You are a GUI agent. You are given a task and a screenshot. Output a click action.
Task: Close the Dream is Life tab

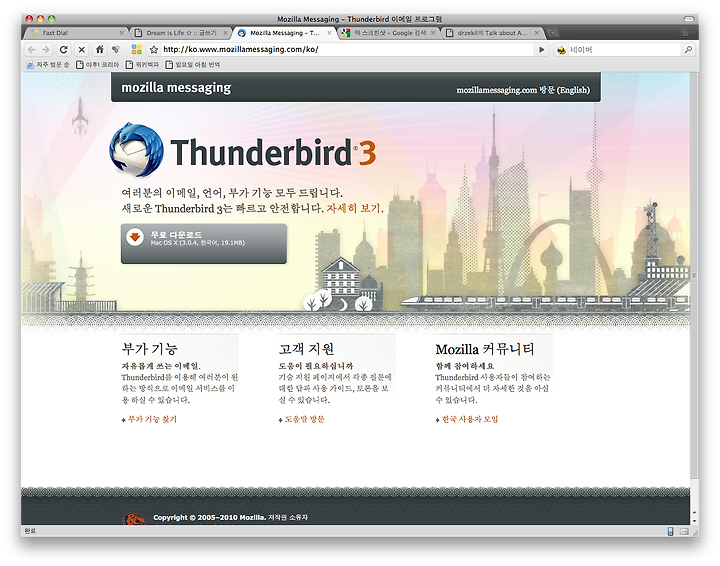pos(225,33)
